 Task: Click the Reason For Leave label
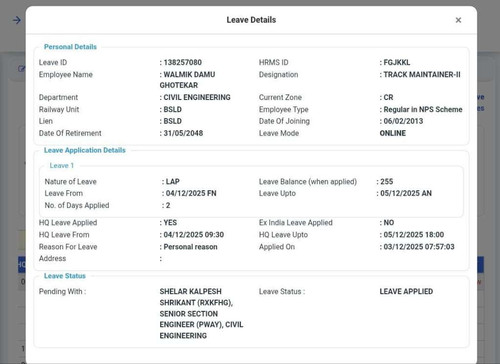[x=68, y=247]
